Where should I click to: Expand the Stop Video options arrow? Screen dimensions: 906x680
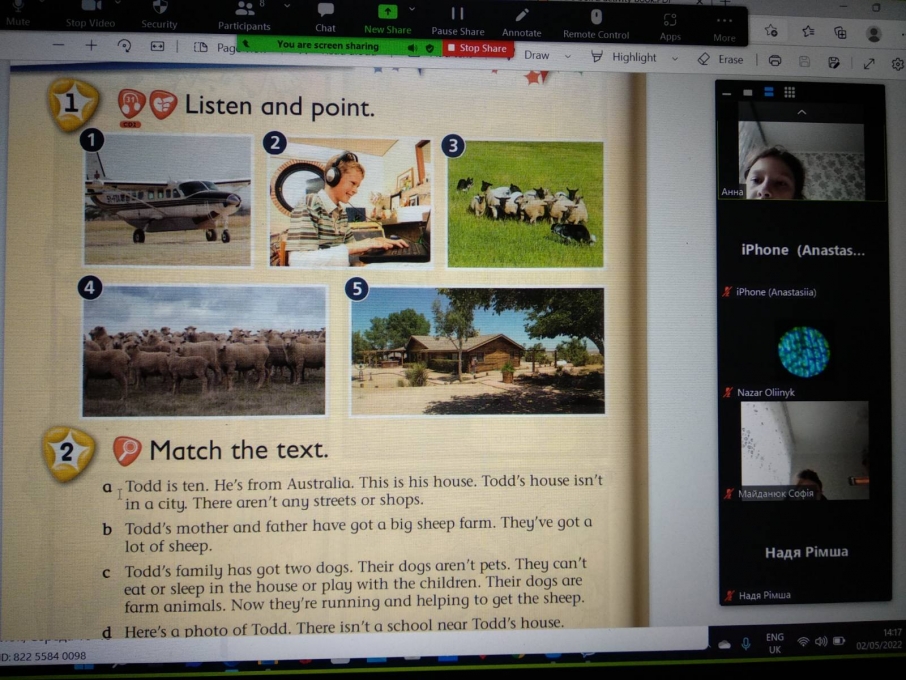pos(117,3)
